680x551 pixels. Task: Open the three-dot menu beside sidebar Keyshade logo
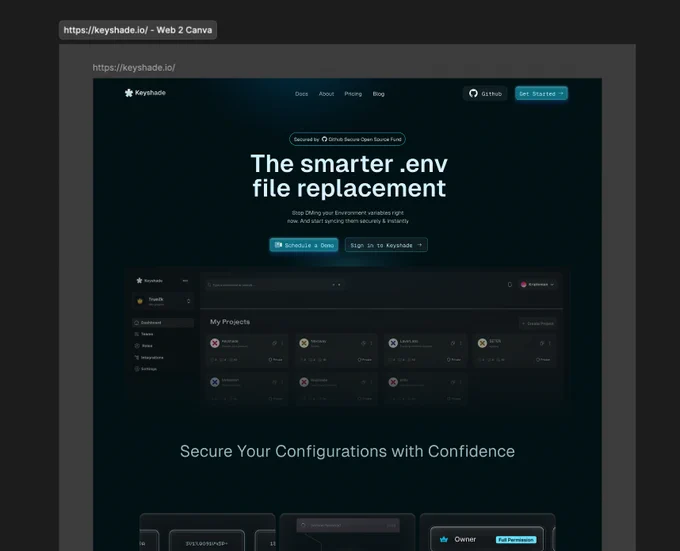tap(185, 280)
